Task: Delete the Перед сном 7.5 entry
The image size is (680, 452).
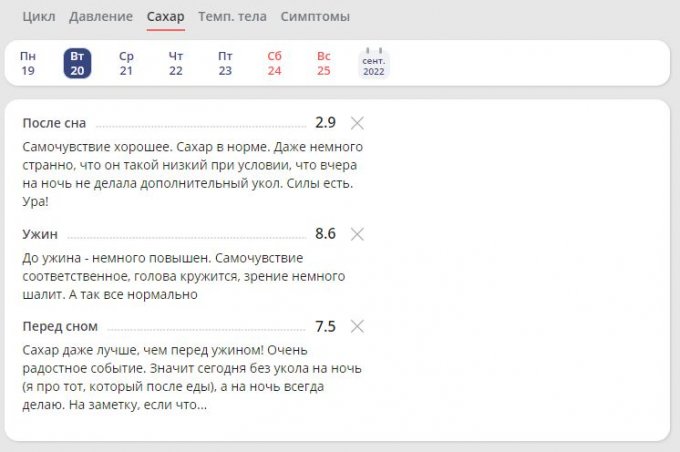Action: click(x=357, y=326)
